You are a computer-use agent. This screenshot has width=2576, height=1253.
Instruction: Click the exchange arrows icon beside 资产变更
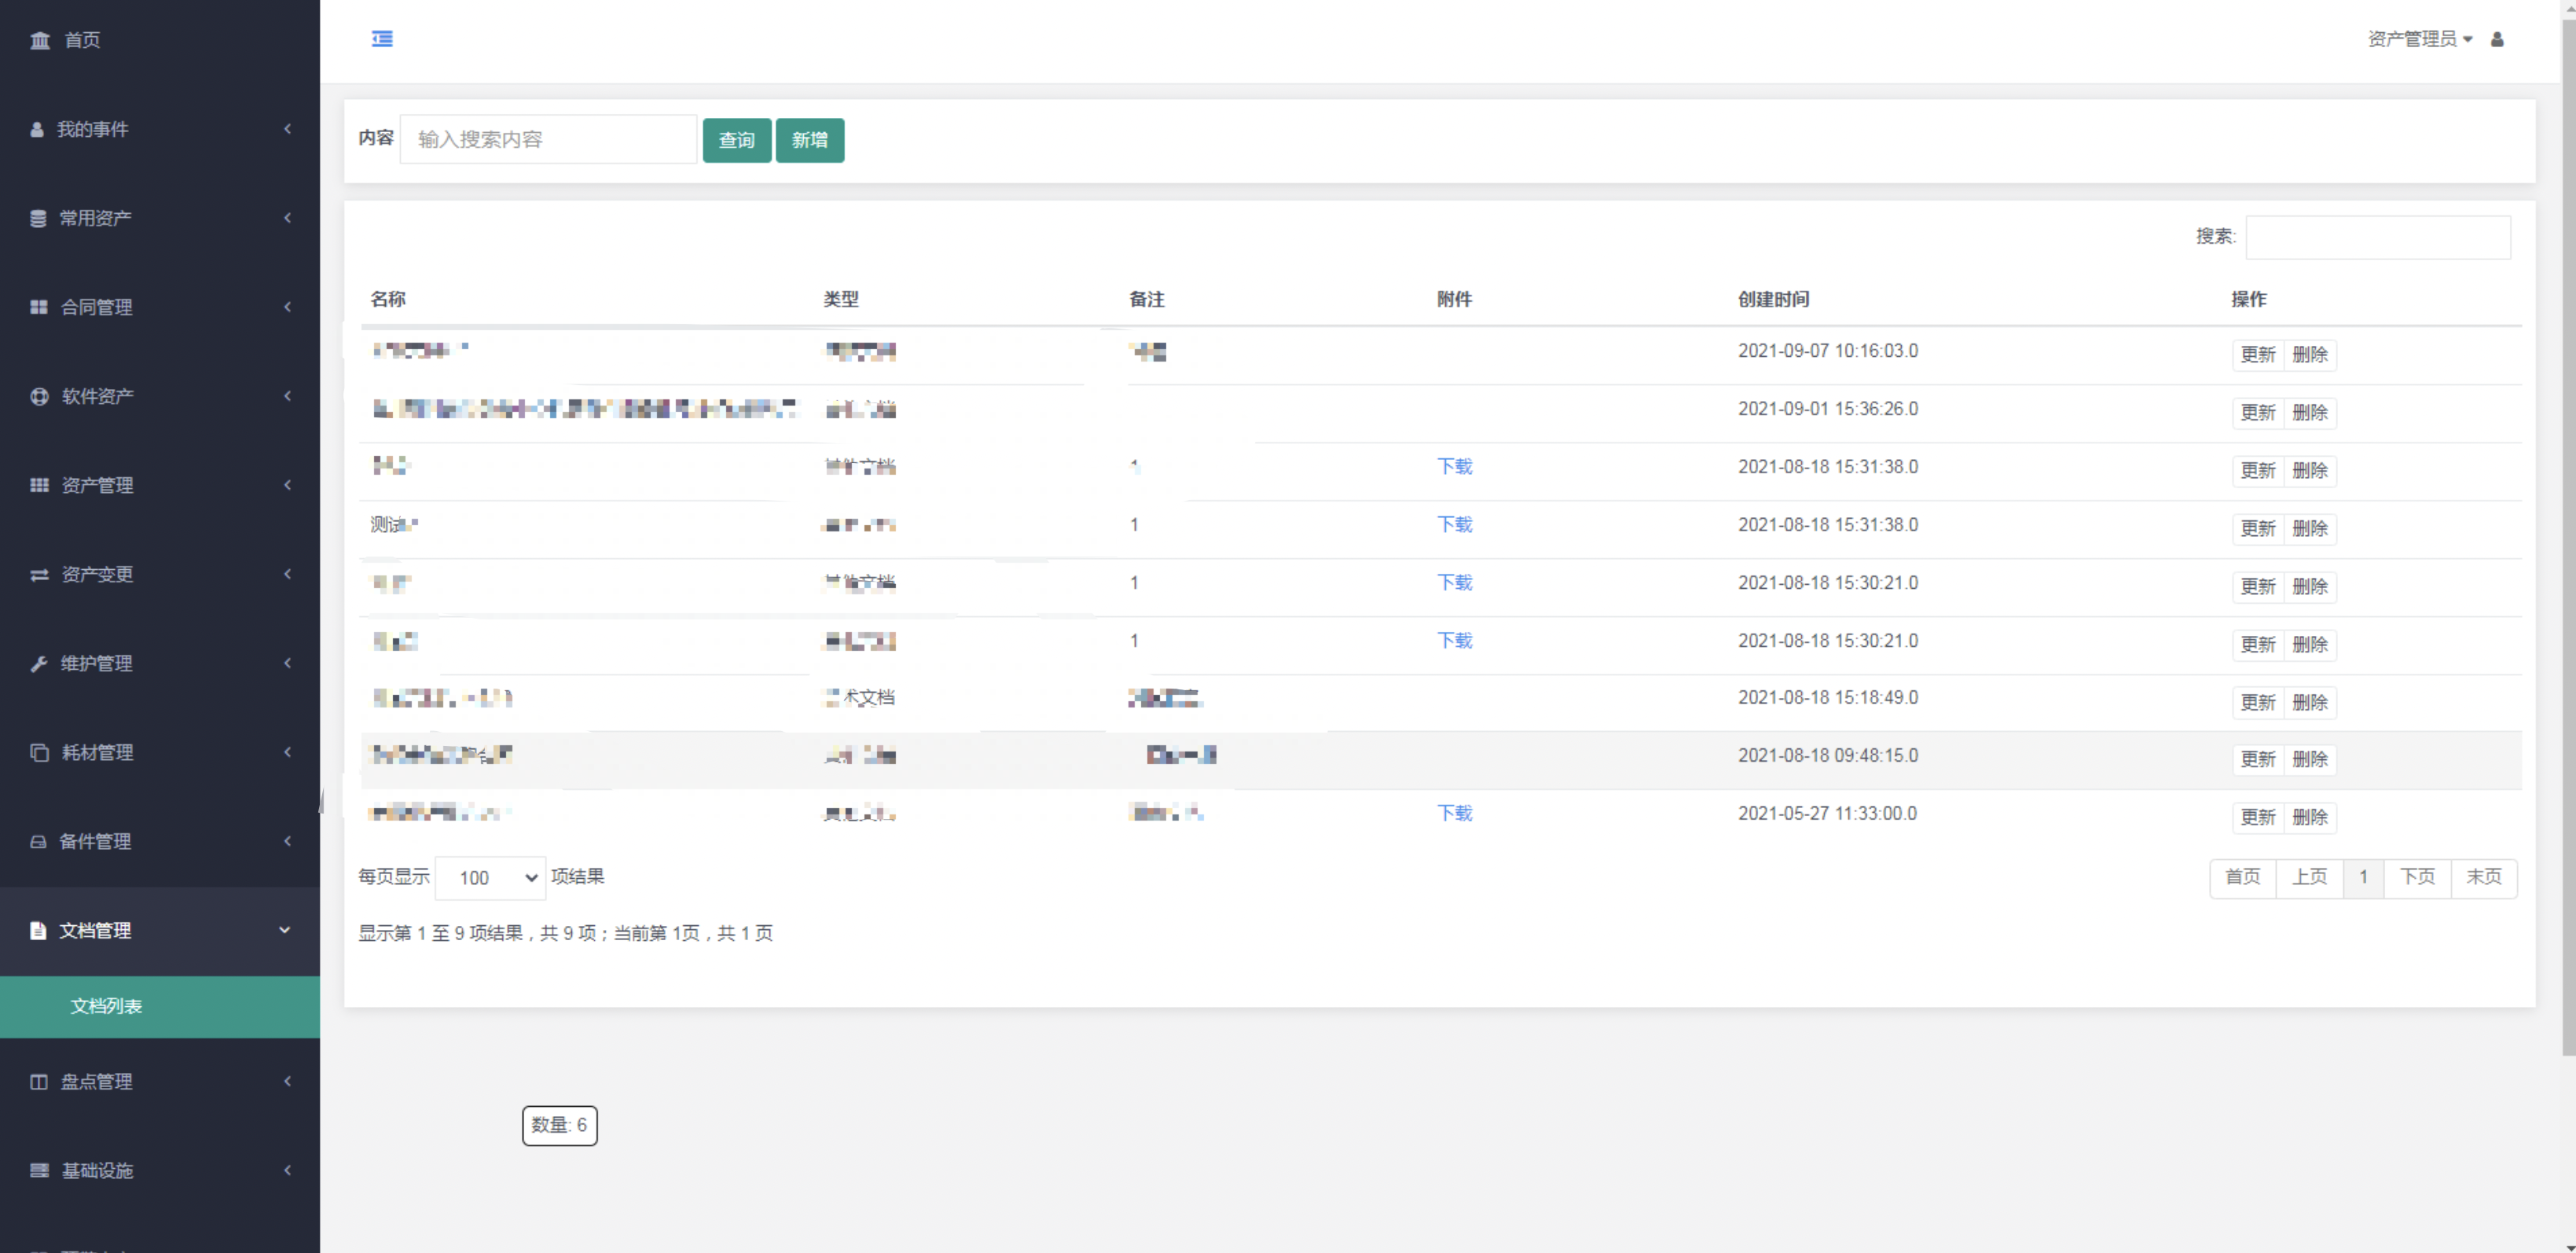(39, 574)
